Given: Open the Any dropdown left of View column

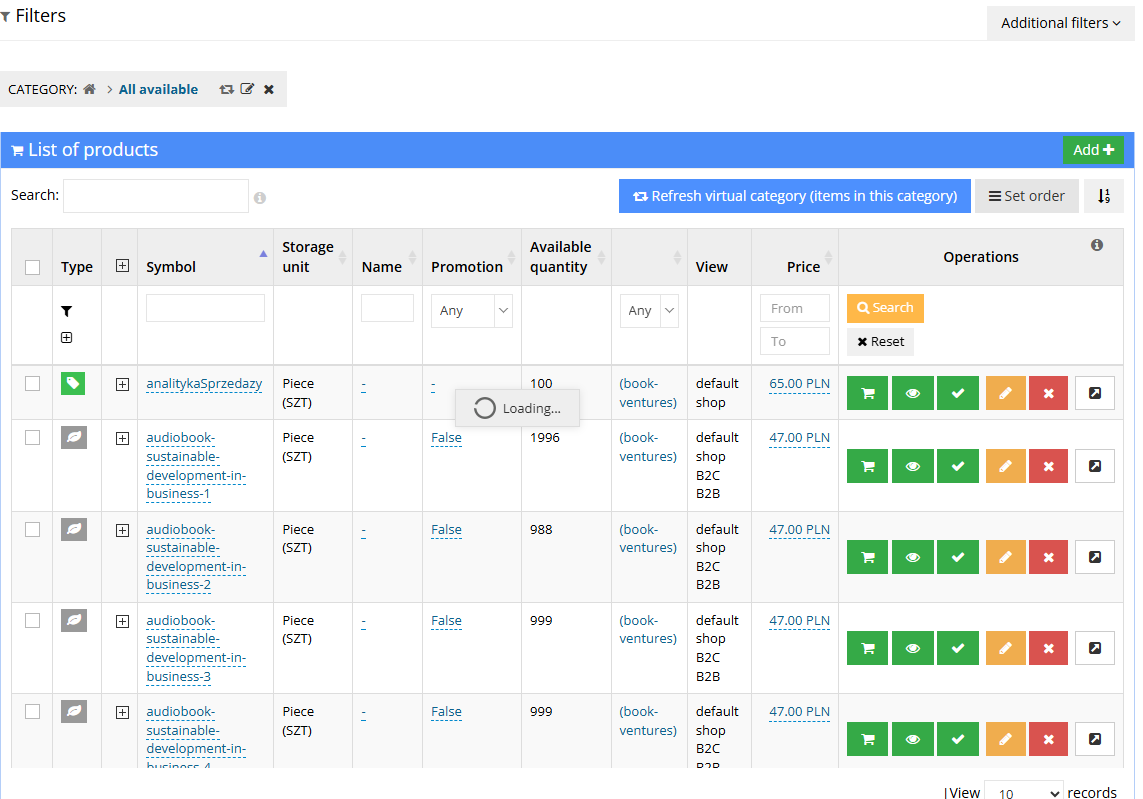Looking at the screenshot, I should [649, 311].
